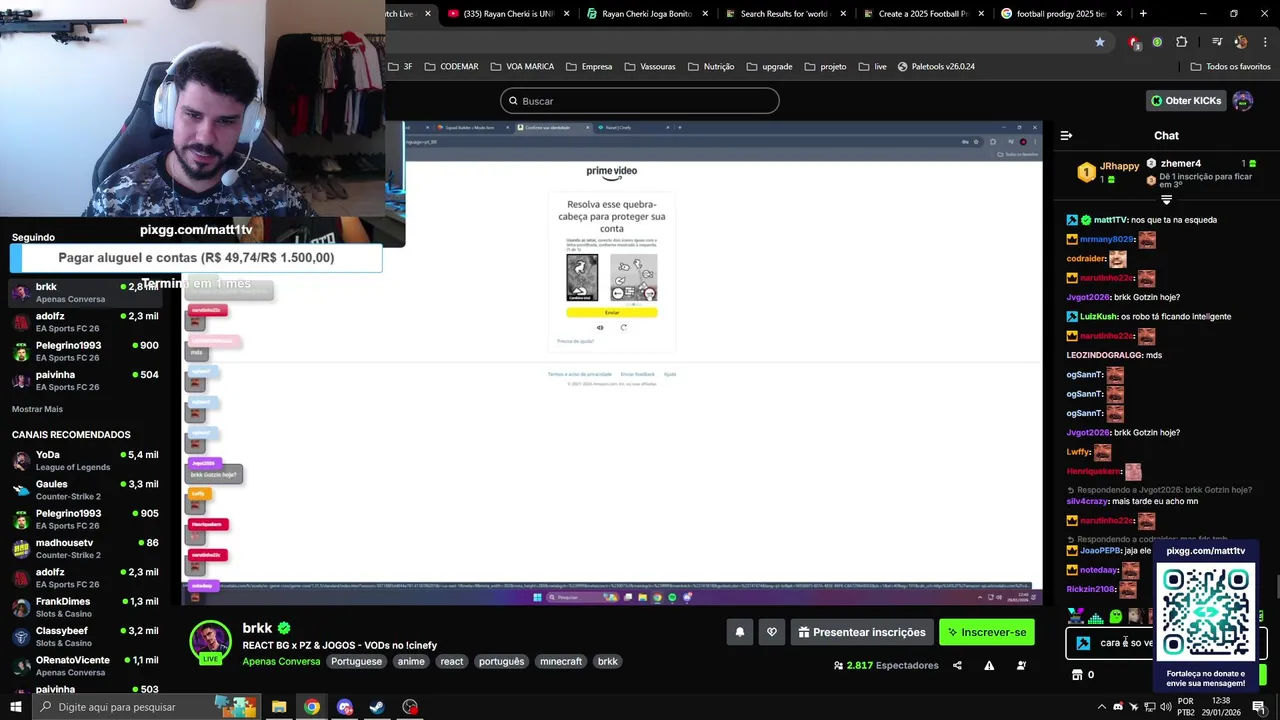The width and height of the screenshot is (1280, 720).
Task: Open the upgrade bookmark folder
Action: [769, 67]
